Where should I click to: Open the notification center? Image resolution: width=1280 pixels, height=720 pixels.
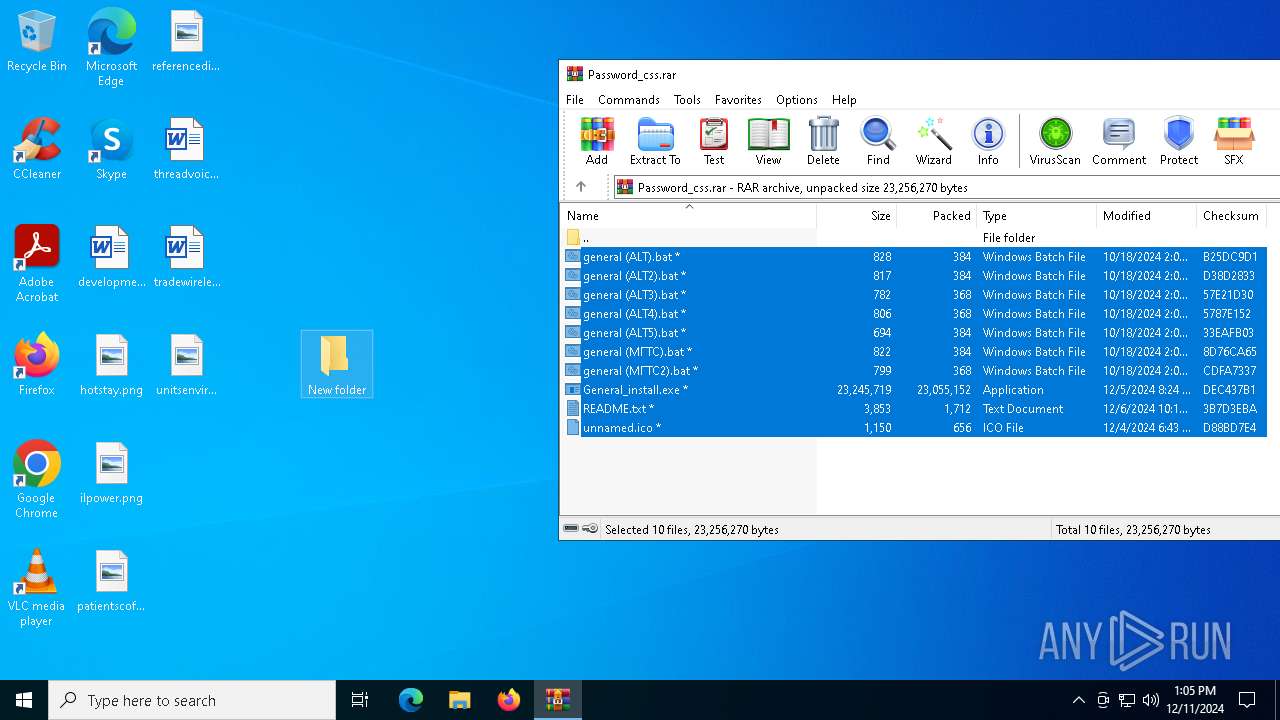click(x=1248, y=700)
